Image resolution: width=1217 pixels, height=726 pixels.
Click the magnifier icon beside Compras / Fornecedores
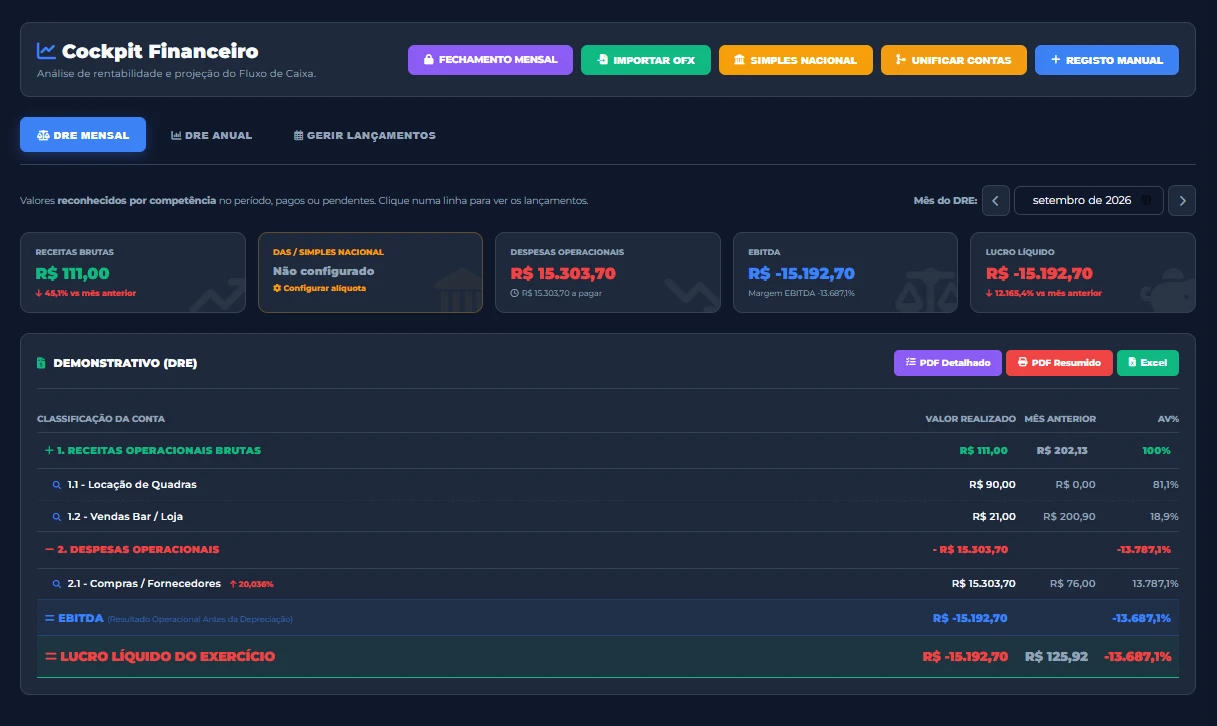[57, 584]
